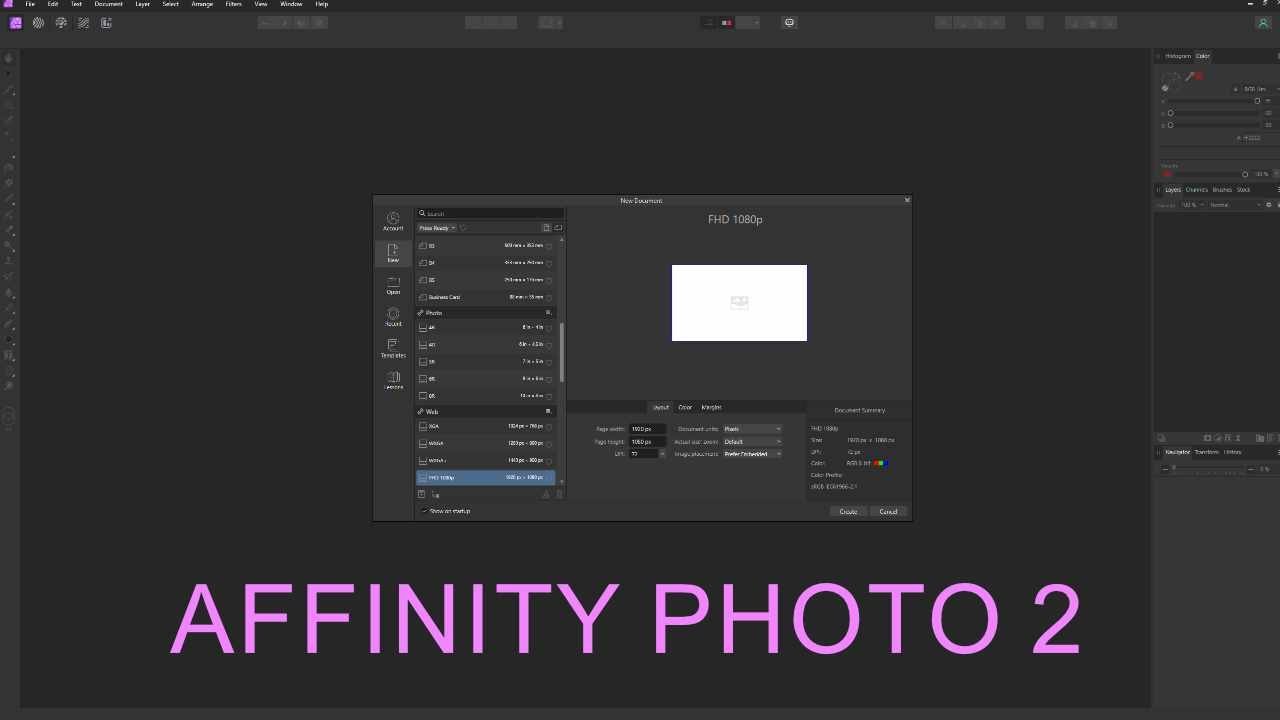
Task: Open the Histogram panel tab
Action: (1178, 56)
